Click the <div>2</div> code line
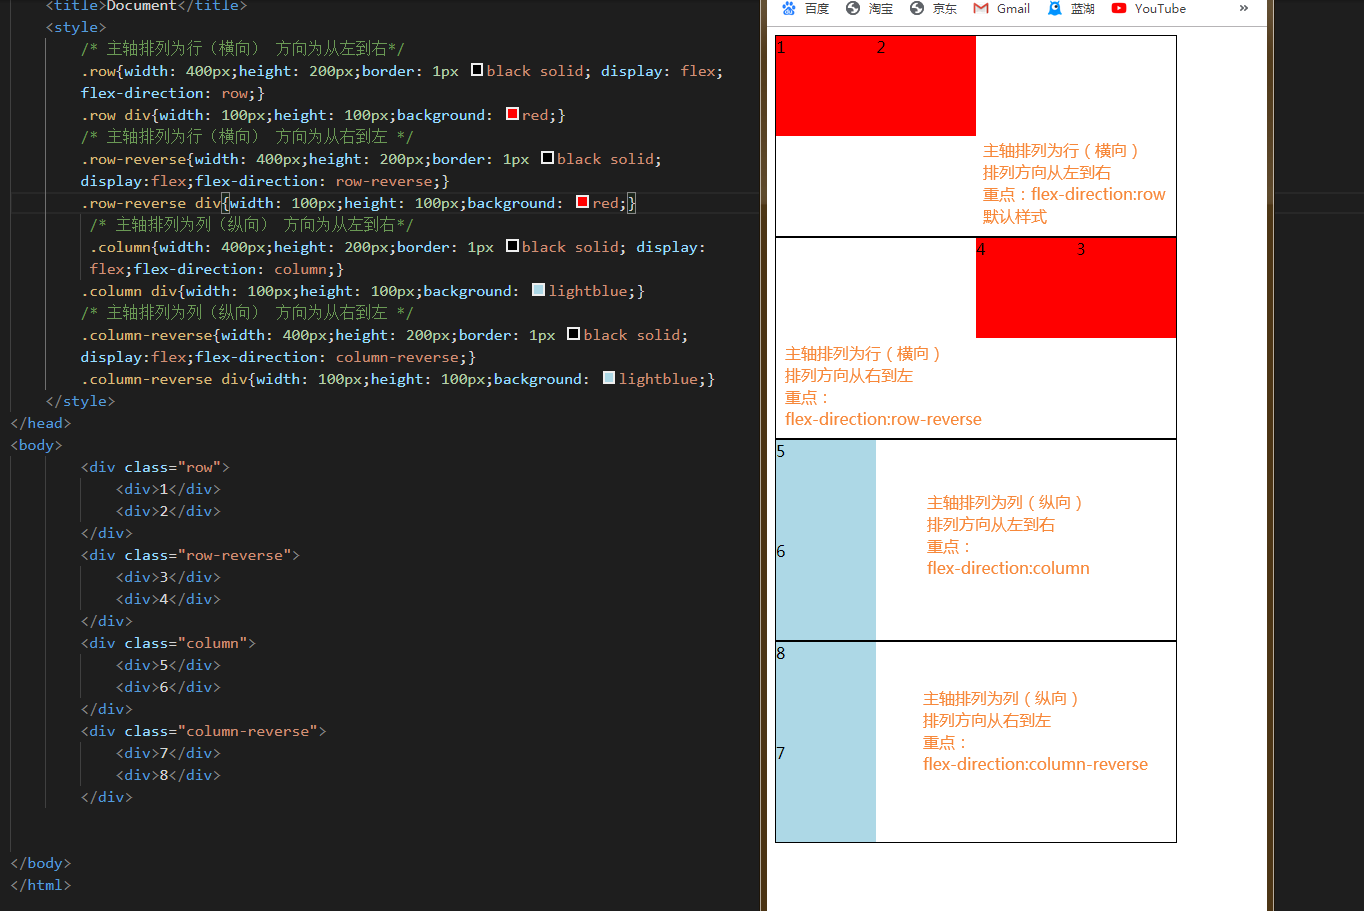Viewport: 1364px width, 911px height. coord(168,511)
